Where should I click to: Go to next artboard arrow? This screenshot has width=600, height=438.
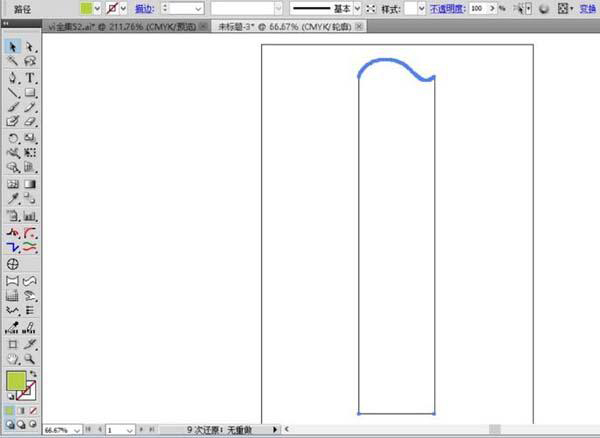point(142,430)
